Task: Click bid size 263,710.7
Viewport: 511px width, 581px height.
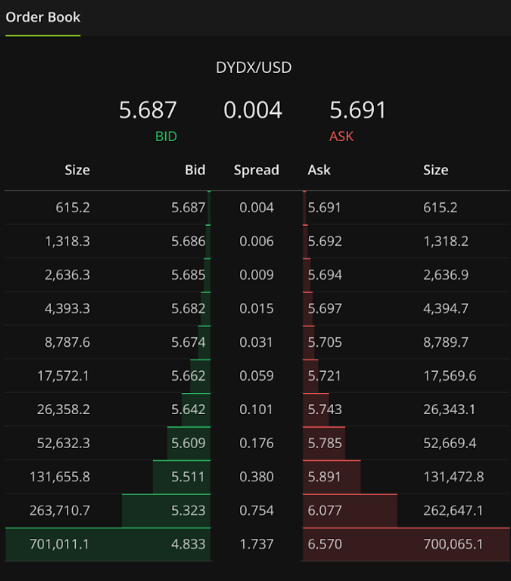Action: (60, 511)
